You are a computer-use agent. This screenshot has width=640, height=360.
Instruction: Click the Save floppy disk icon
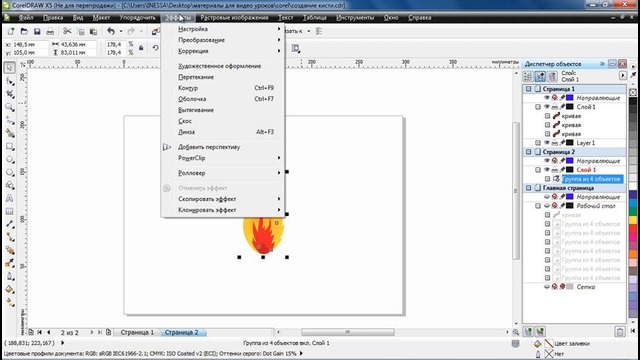point(37,31)
